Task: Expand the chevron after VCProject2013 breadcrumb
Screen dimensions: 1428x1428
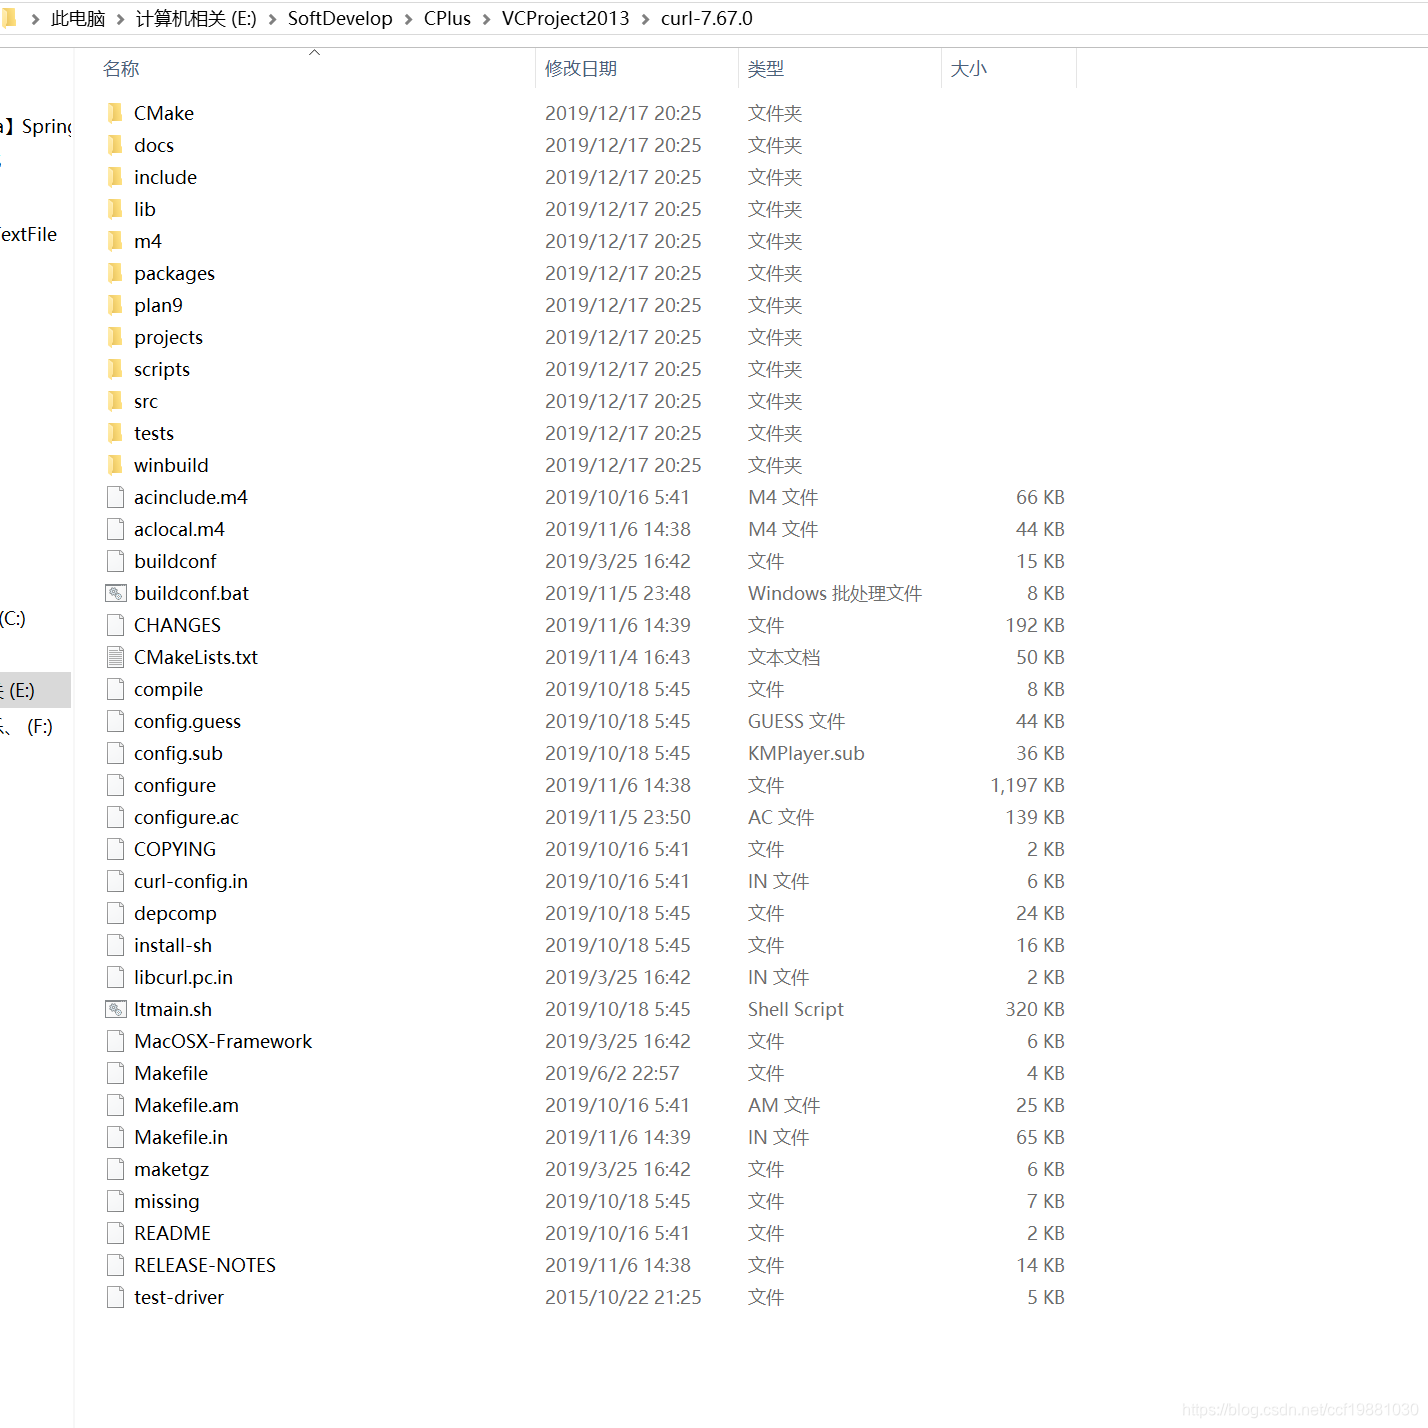Action: point(645,19)
